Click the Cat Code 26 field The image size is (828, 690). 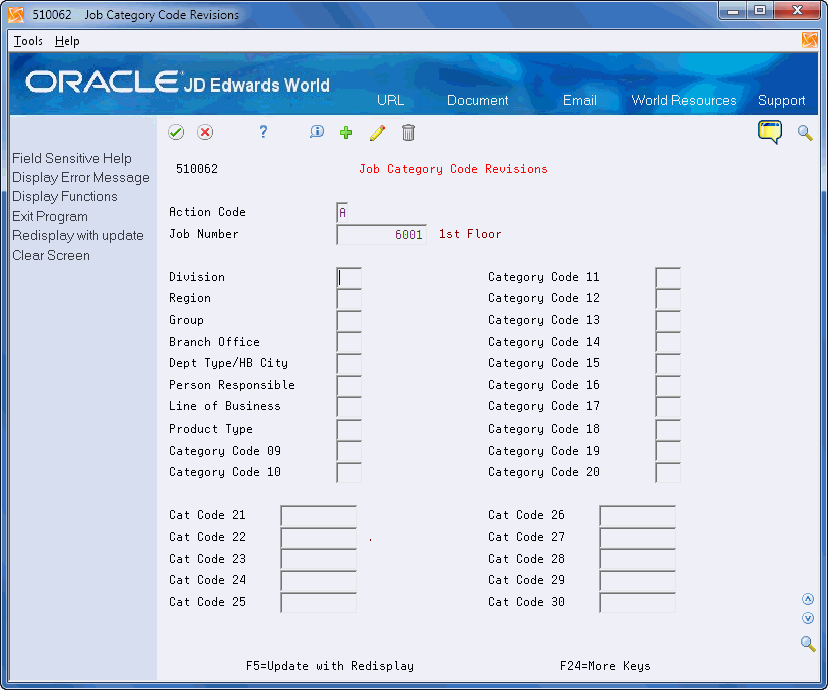(637, 516)
